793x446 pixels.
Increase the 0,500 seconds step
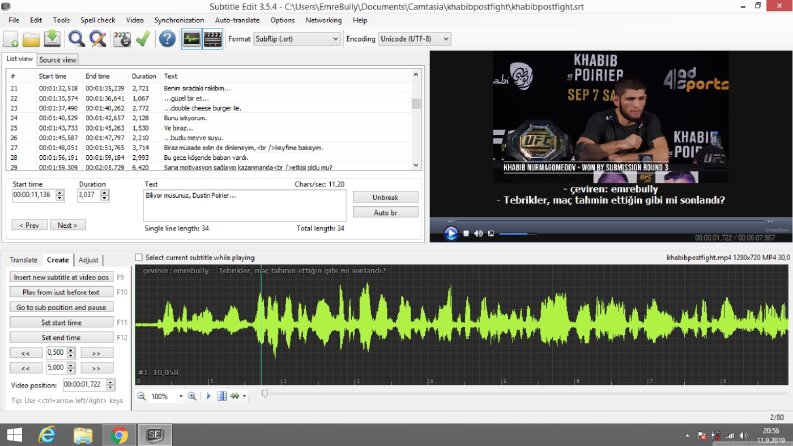tap(71, 350)
